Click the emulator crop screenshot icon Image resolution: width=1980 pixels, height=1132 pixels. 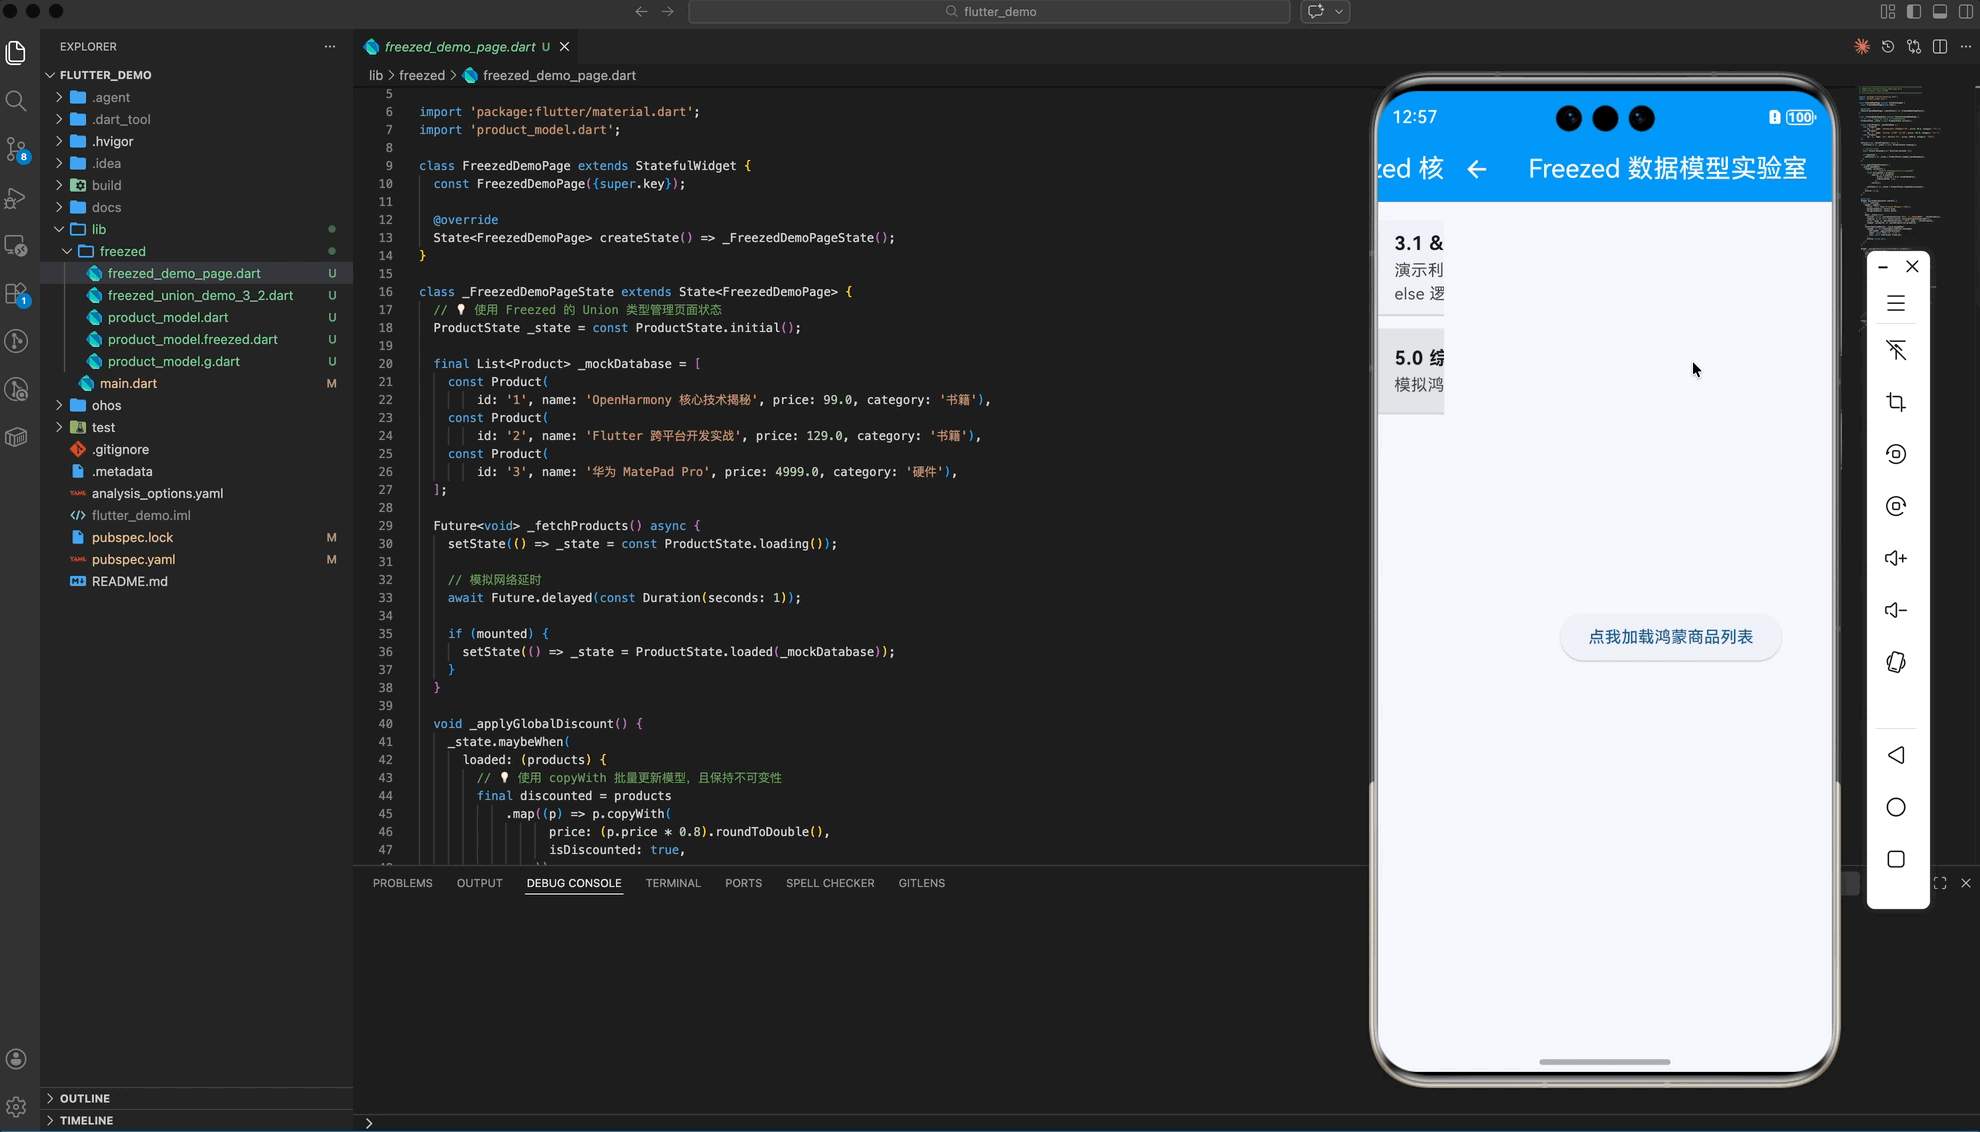coord(1896,402)
